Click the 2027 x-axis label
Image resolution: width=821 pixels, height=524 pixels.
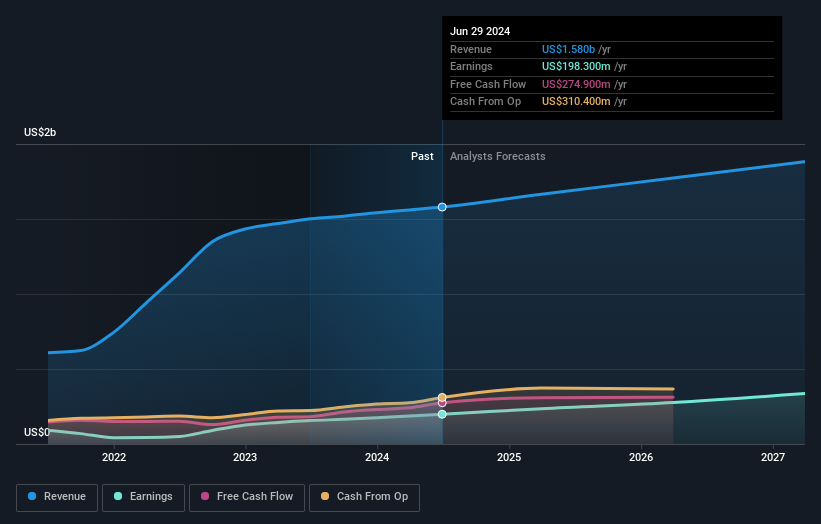(x=773, y=458)
